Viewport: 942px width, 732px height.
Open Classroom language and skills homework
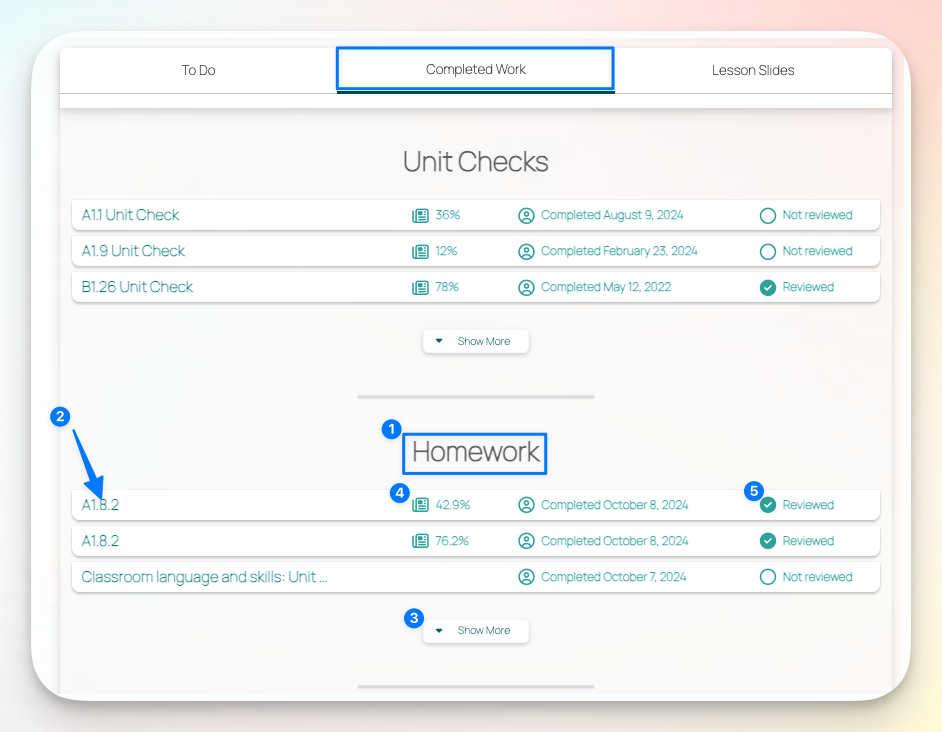pyautogui.click(x=204, y=577)
